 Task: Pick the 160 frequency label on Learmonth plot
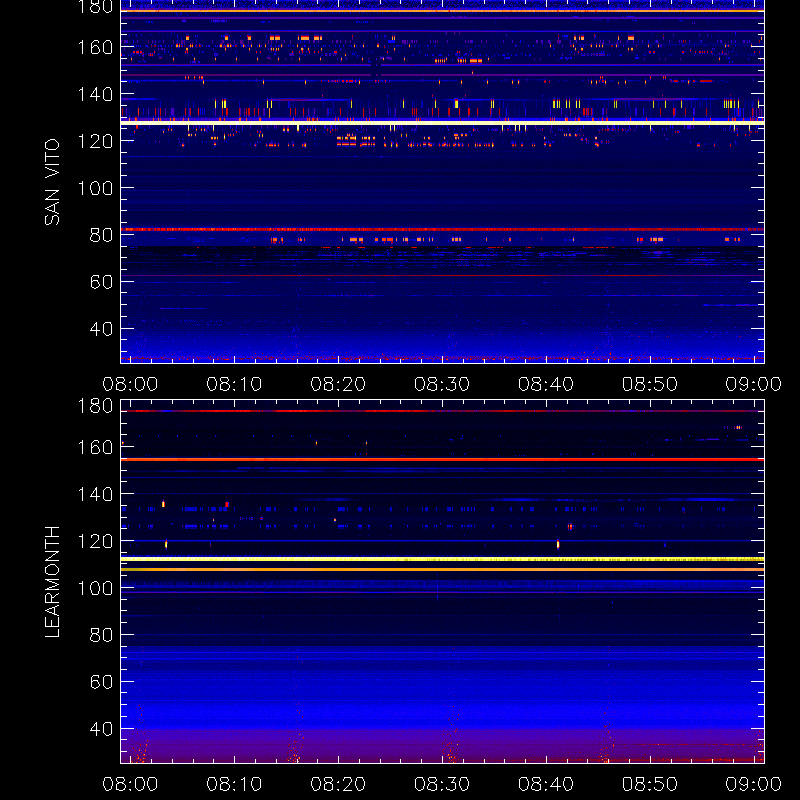(95, 447)
